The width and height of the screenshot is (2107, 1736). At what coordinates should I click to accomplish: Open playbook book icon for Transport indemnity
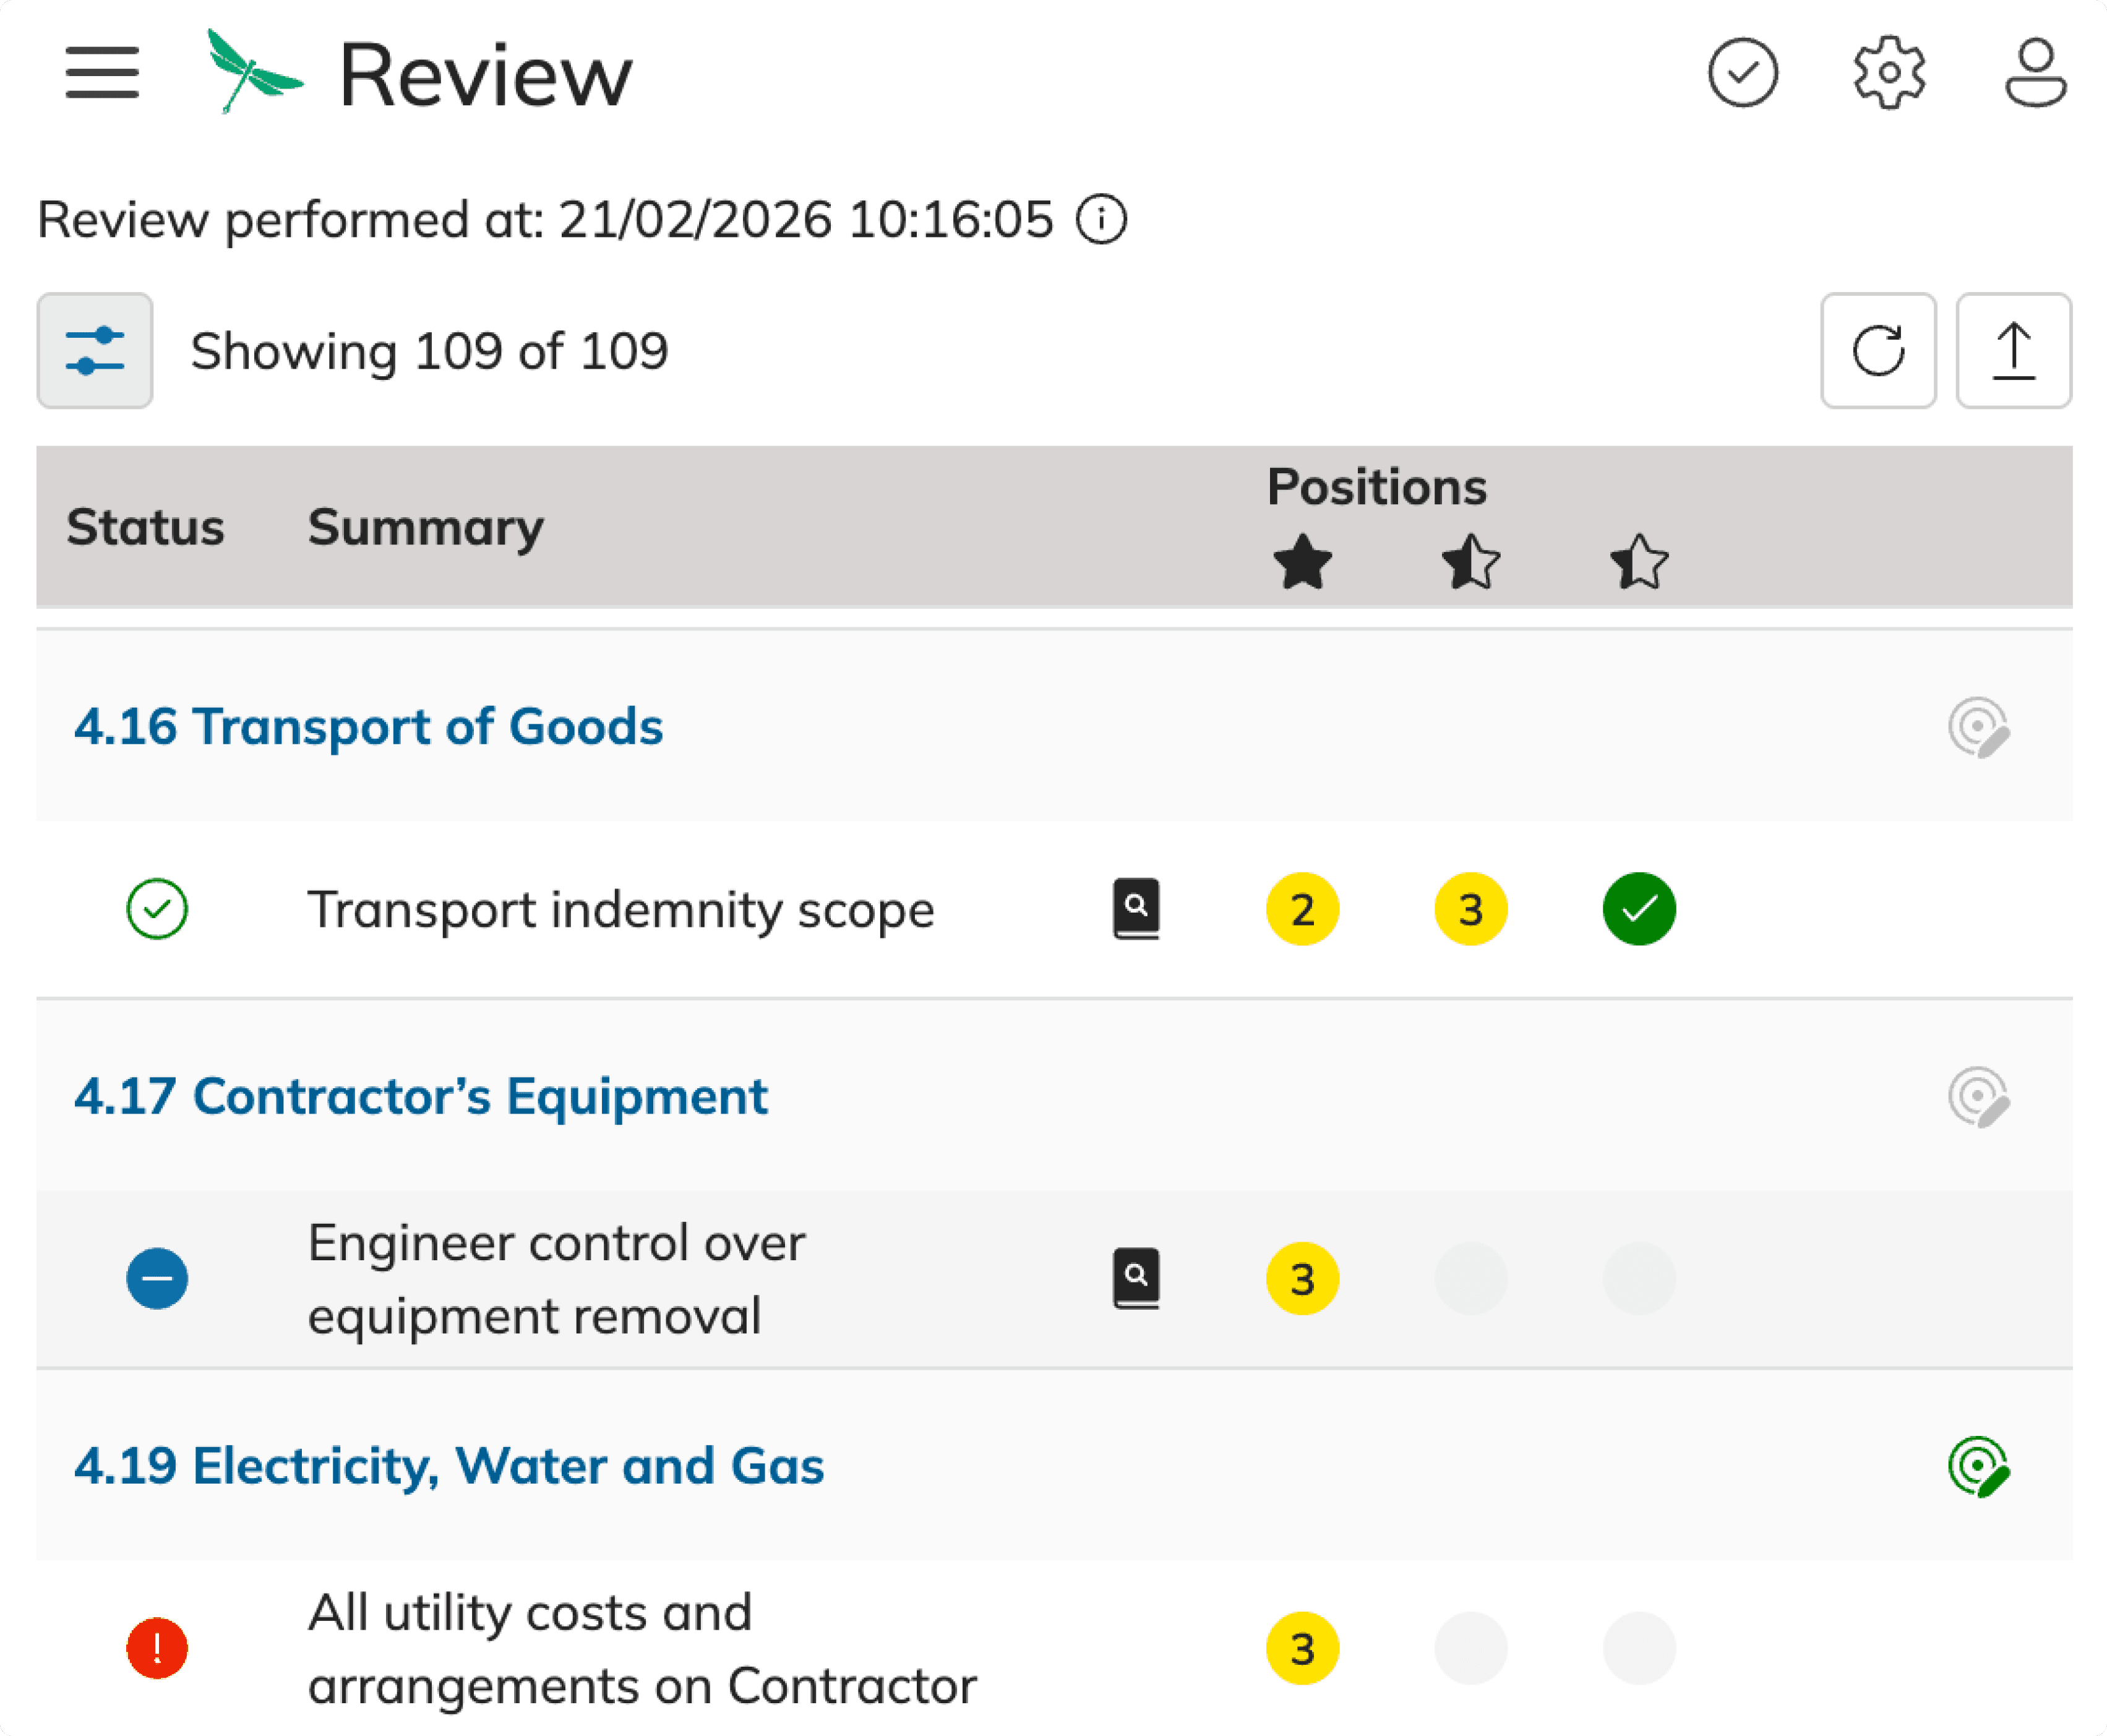tap(1136, 909)
